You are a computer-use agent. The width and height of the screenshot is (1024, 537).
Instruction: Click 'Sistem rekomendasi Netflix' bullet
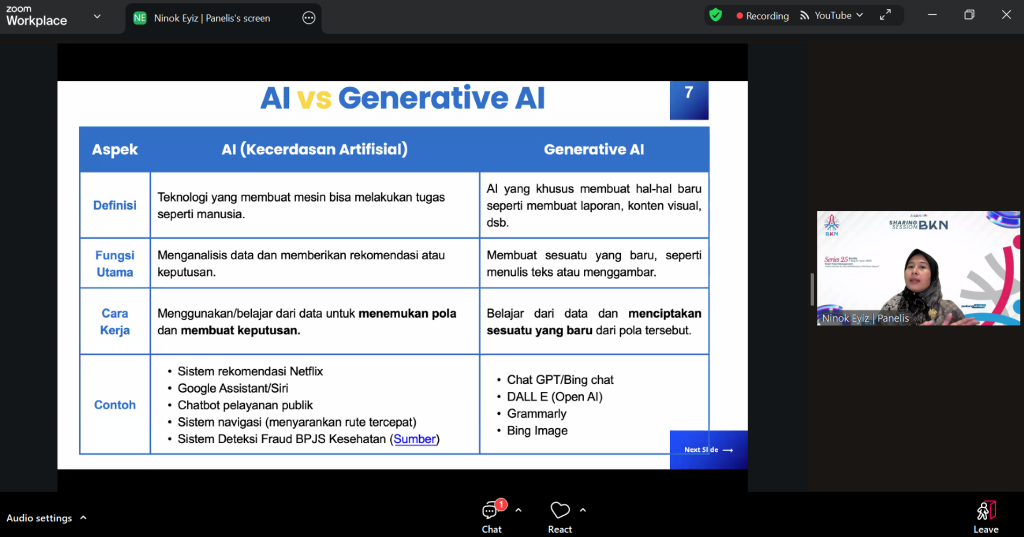pyautogui.click(x=250, y=371)
